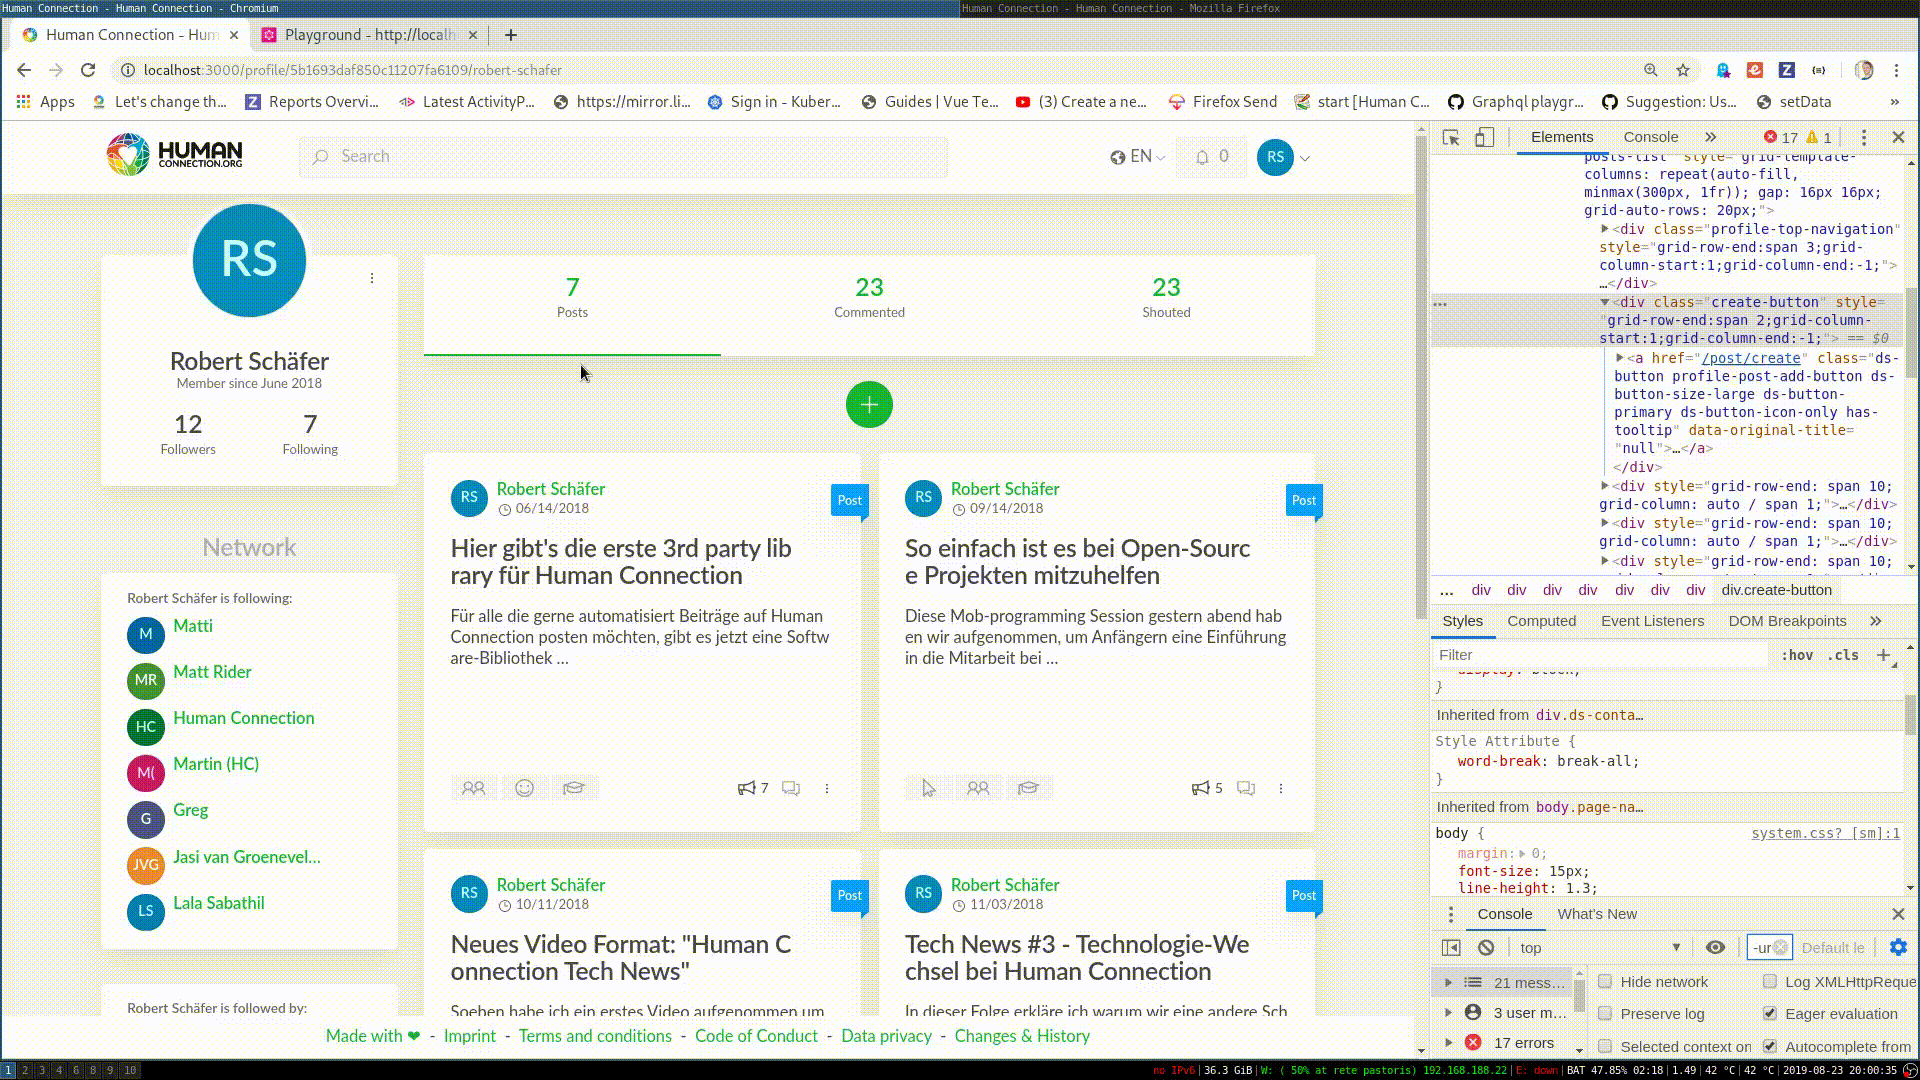The image size is (1920, 1080).
Task: Click the shout megaphone on Open-Source post
Action: (x=1200, y=788)
